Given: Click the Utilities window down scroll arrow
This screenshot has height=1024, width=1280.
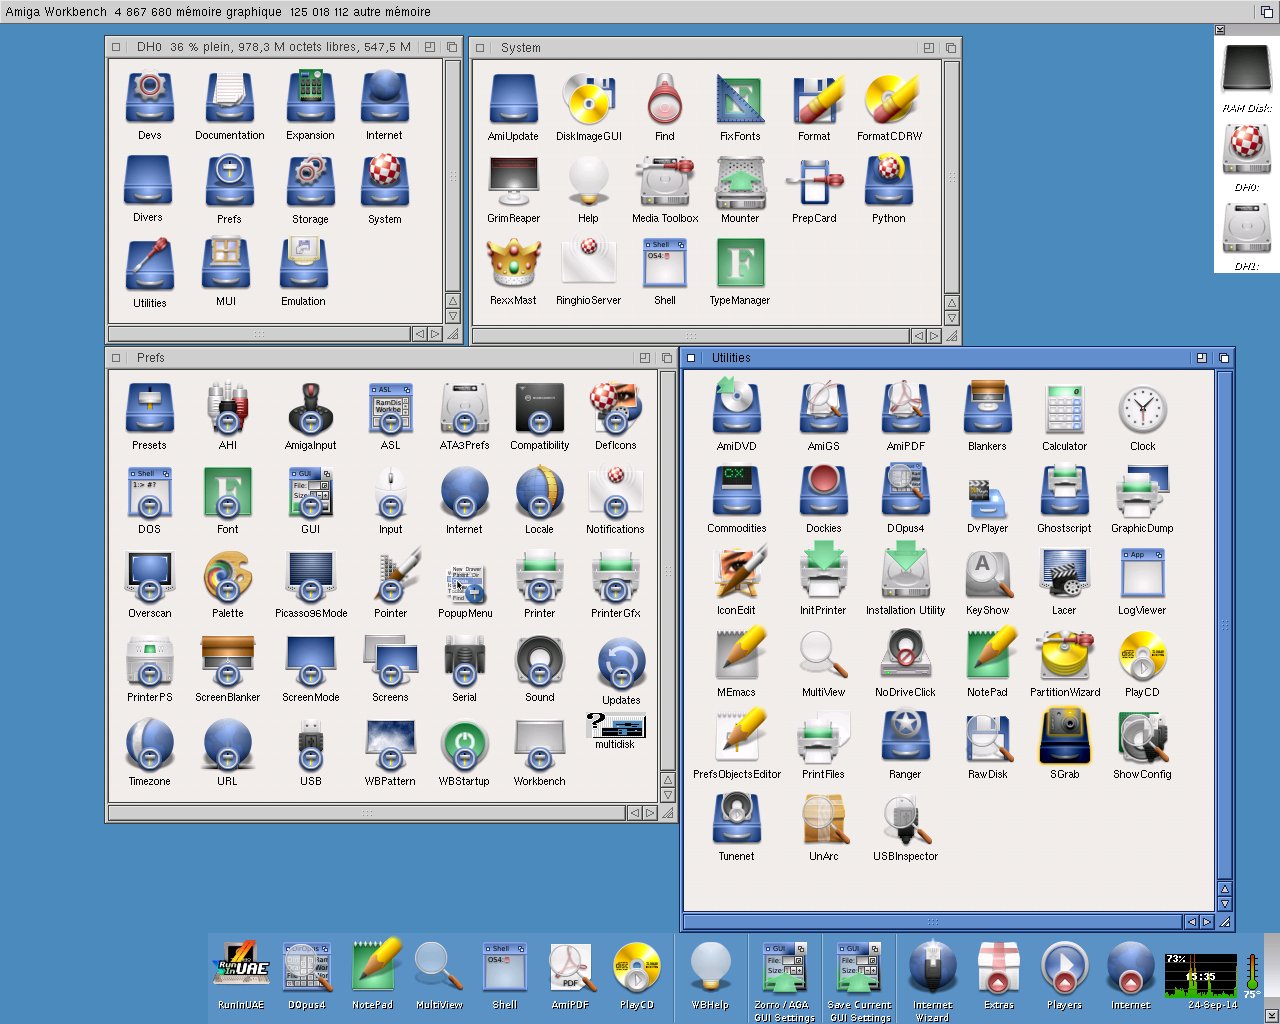Looking at the screenshot, I should pyautogui.click(x=1225, y=904).
